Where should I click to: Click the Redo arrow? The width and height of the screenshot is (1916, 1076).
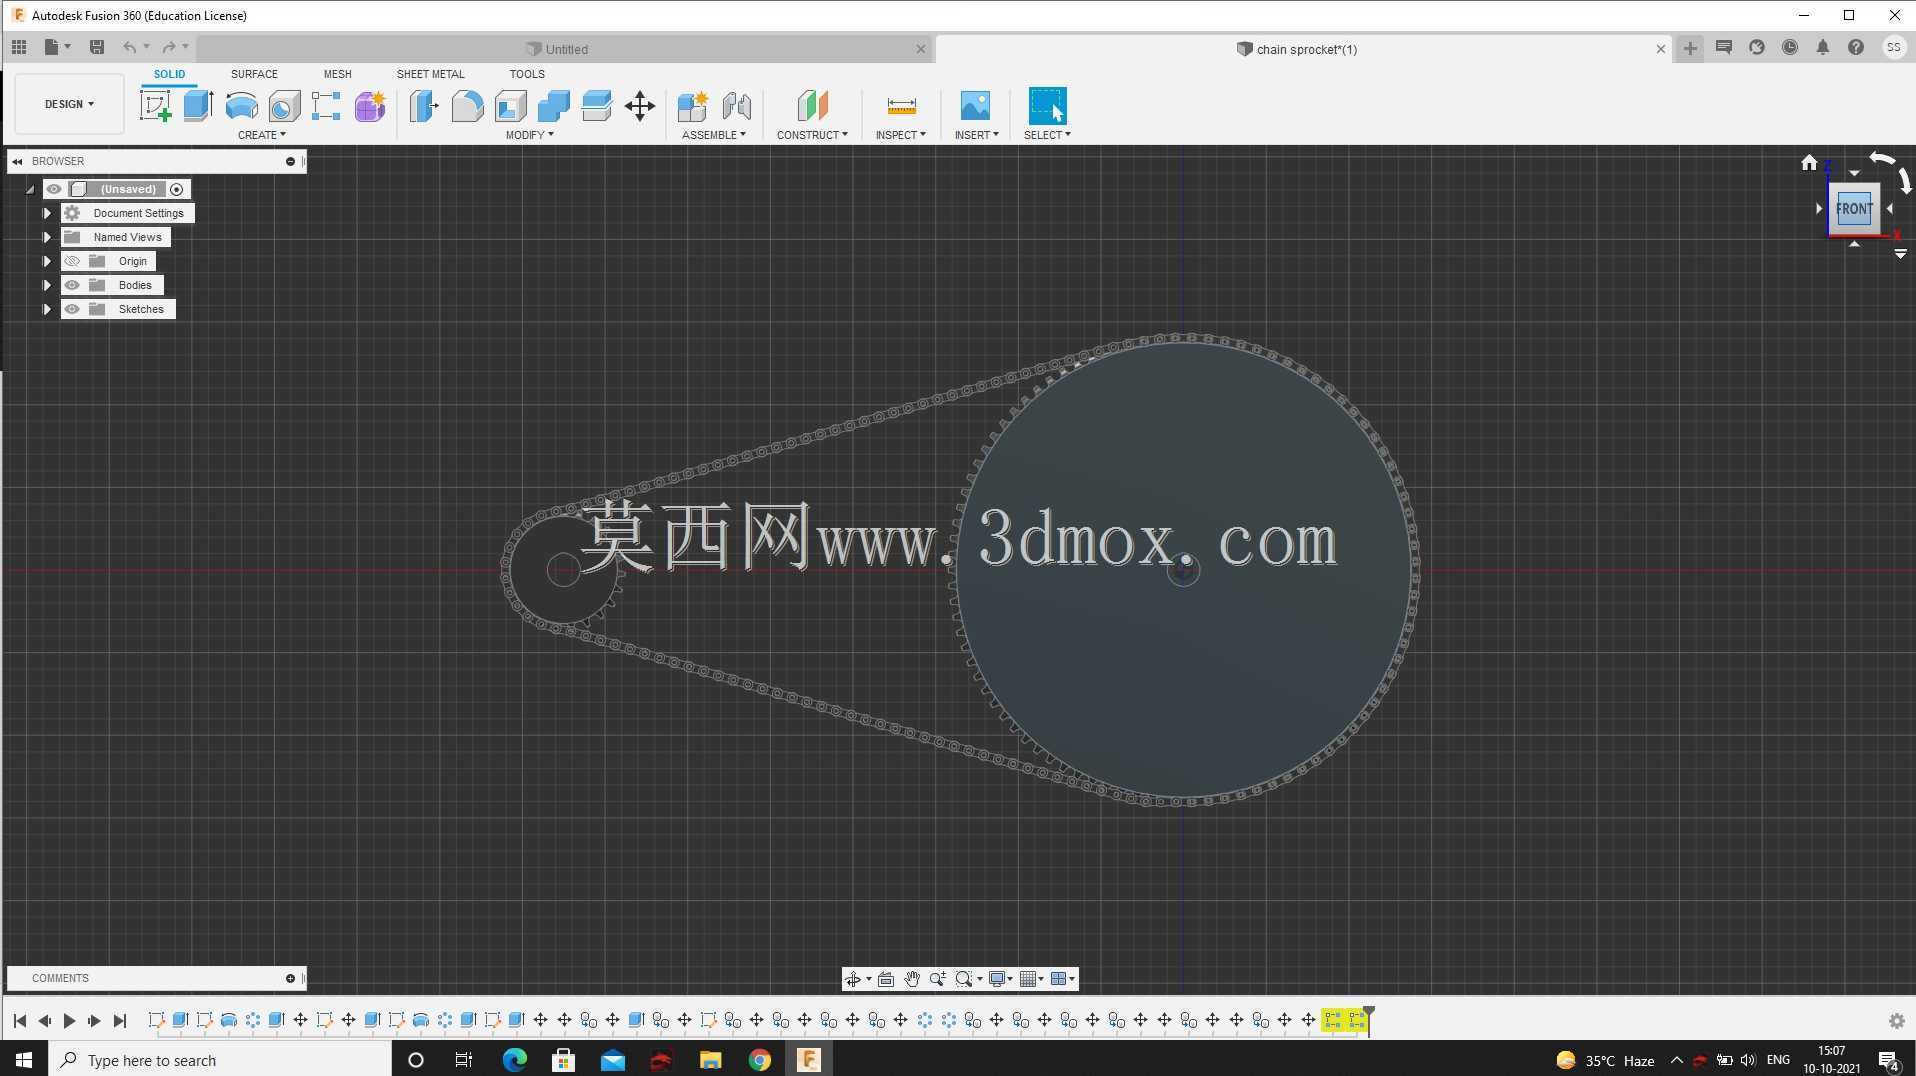pos(169,47)
